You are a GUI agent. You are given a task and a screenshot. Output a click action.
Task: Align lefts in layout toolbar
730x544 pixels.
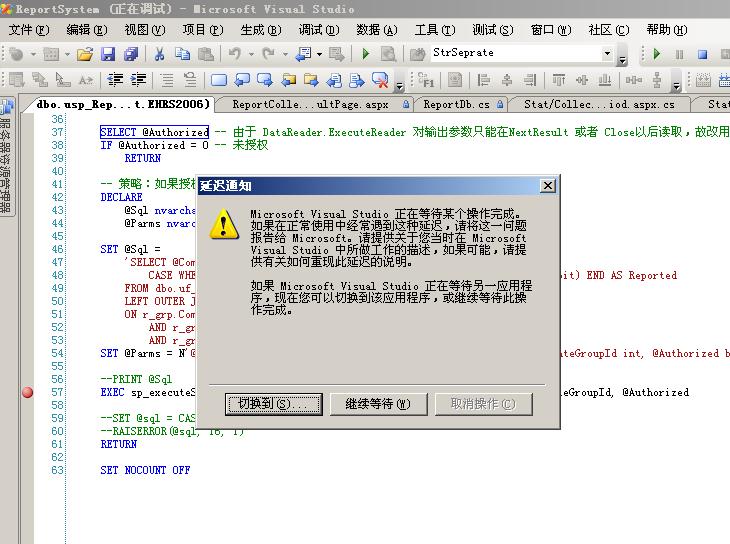(x=484, y=80)
